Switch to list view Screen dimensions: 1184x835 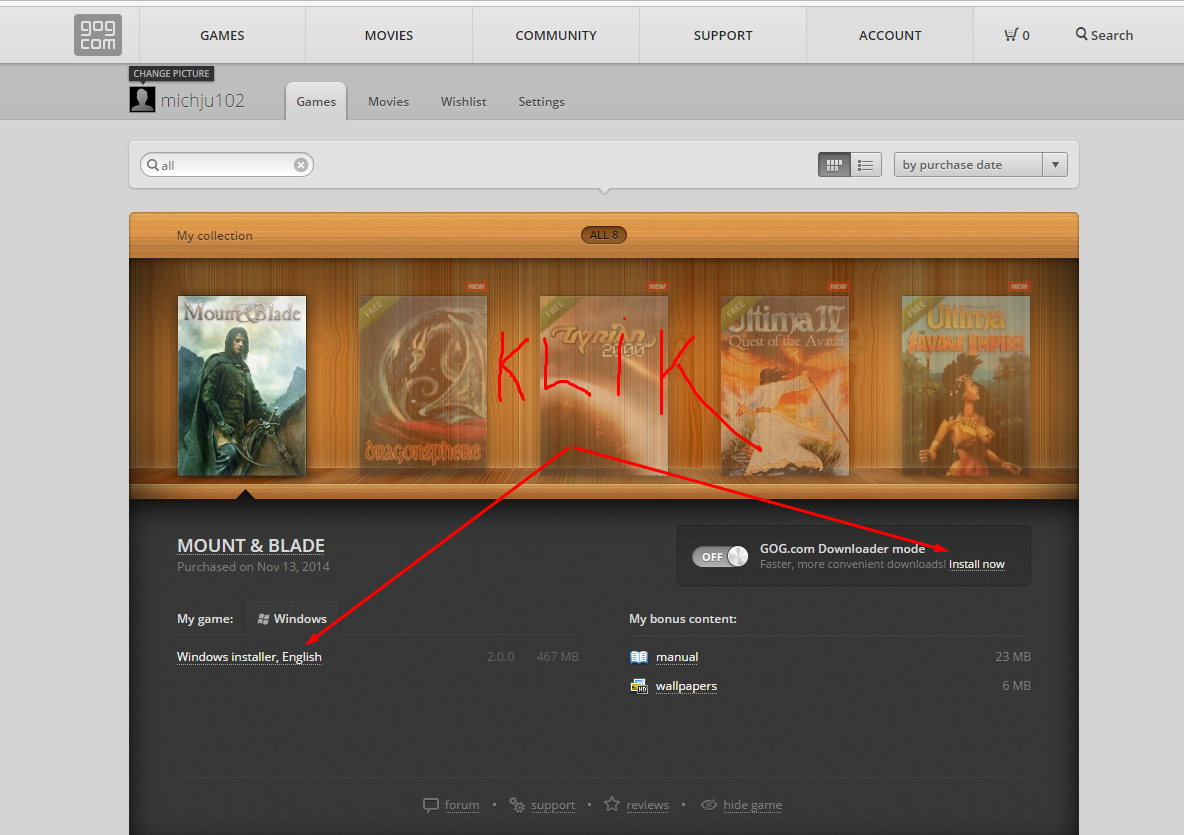pos(866,165)
